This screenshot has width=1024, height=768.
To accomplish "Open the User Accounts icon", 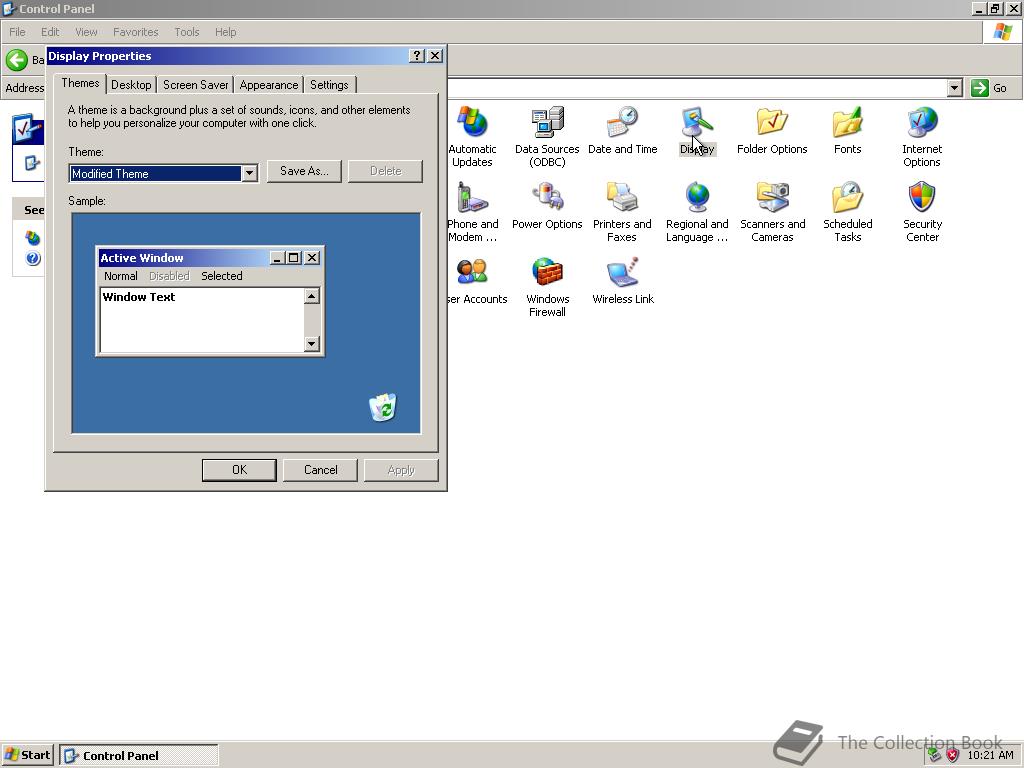I will point(472,272).
